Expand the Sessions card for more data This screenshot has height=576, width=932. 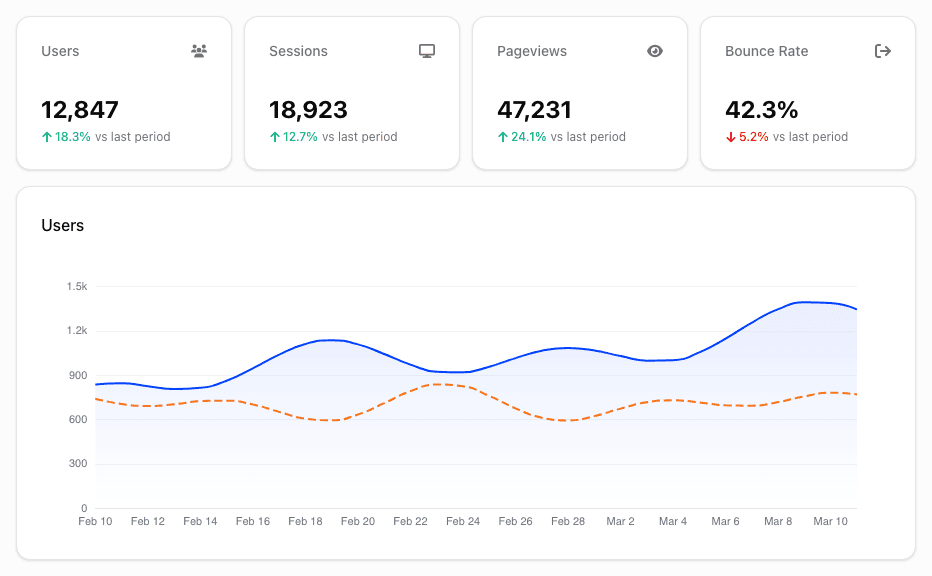click(352, 92)
